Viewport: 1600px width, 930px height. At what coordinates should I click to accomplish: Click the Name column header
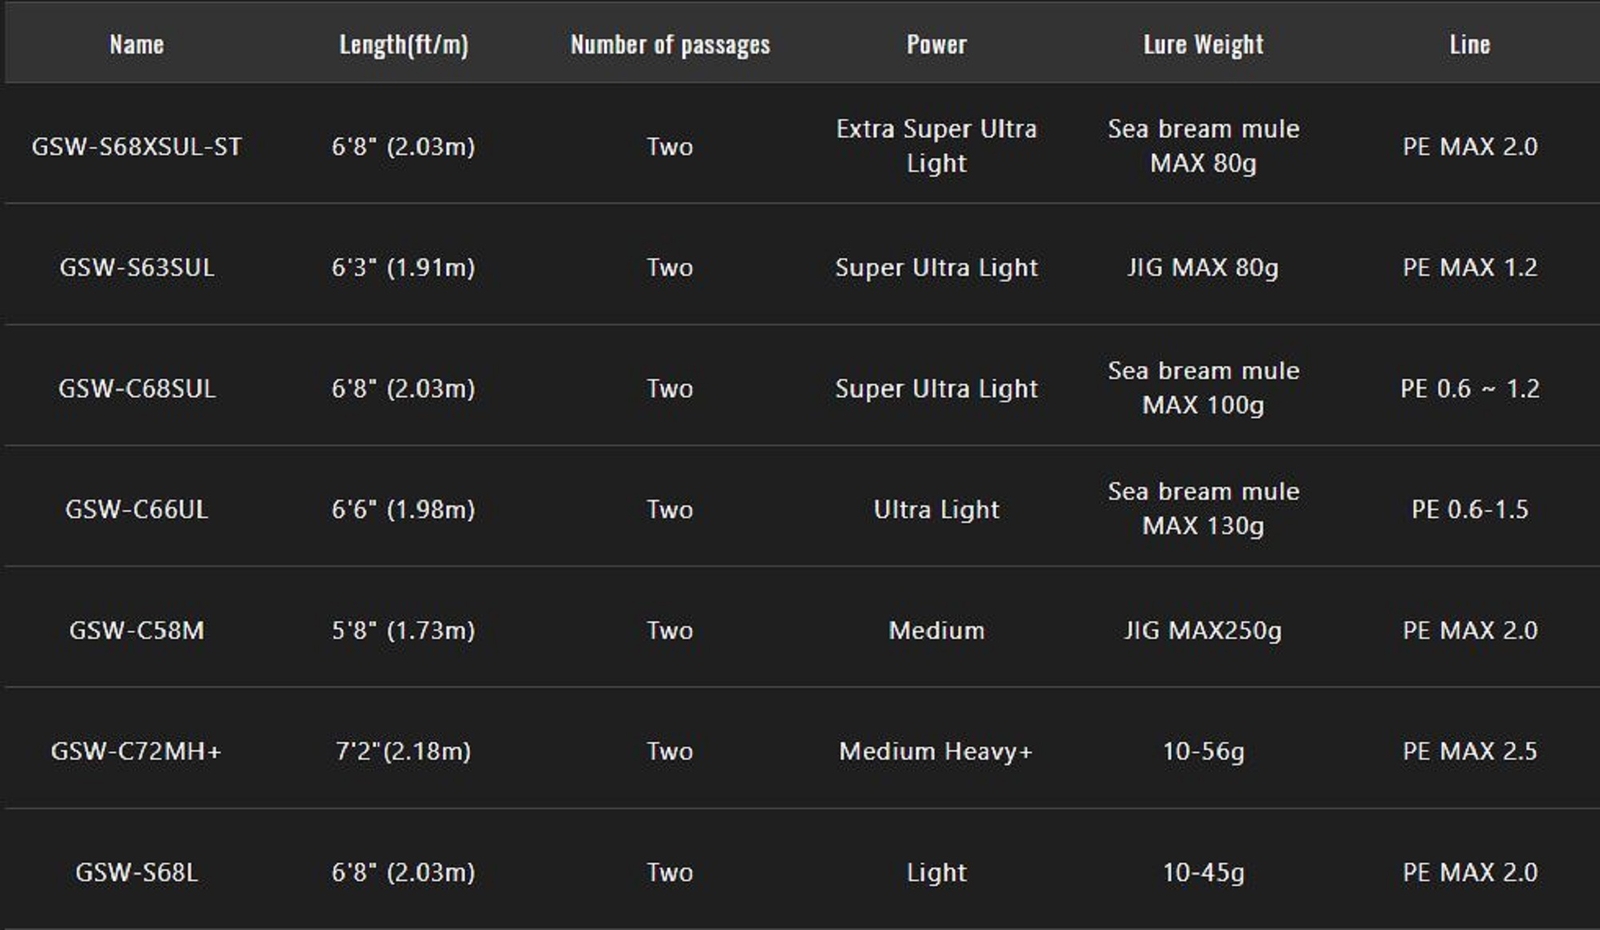[136, 44]
